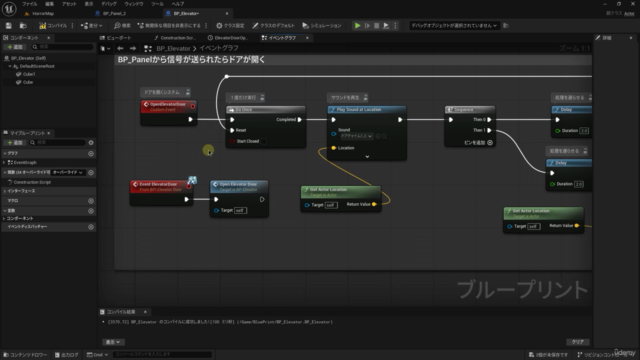
Task: Click ピンを追加 on the Sequence node
Action: pyautogui.click(x=478, y=142)
